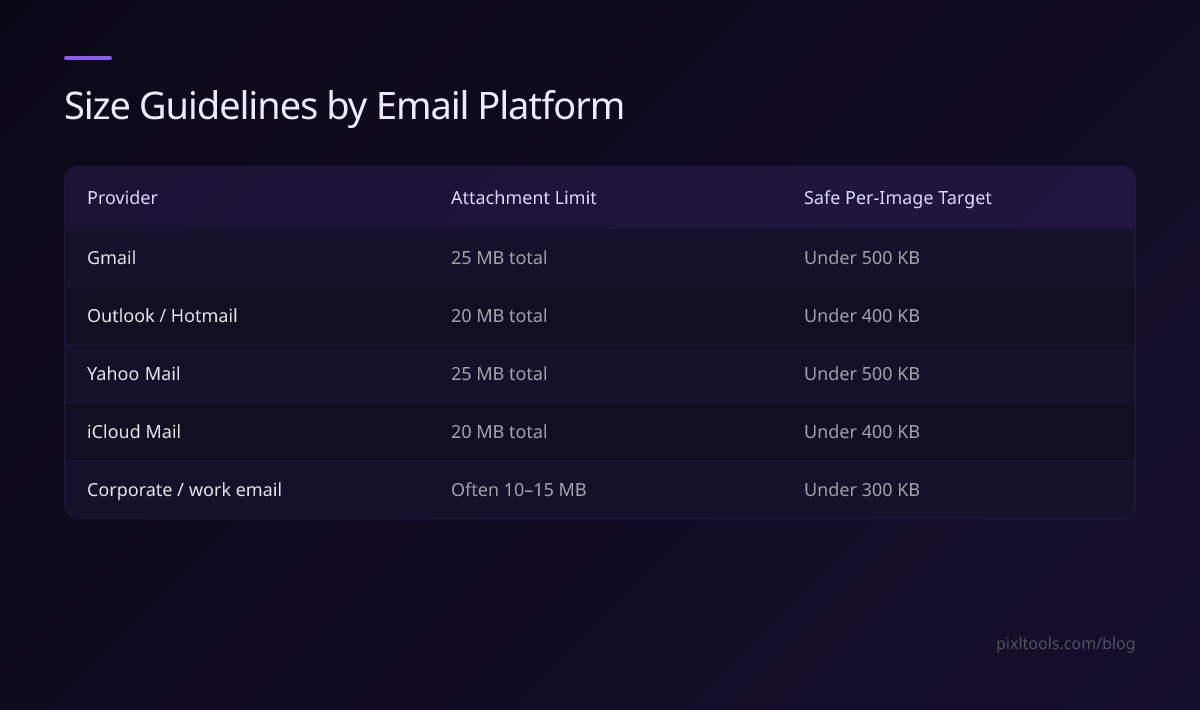1200x710 pixels.
Task: Click the "iCloud Mail" provider cell
Action: point(134,432)
